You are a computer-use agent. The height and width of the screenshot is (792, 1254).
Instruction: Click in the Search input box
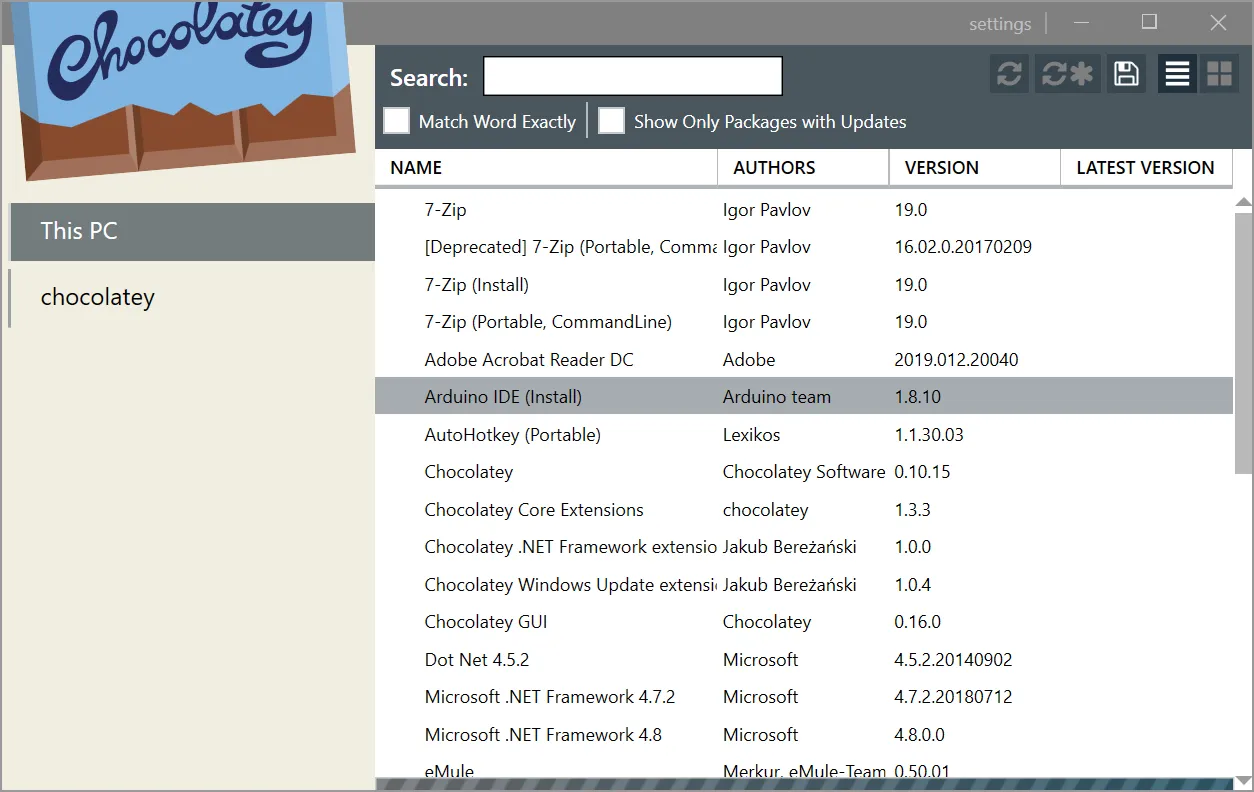pos(633,77)
